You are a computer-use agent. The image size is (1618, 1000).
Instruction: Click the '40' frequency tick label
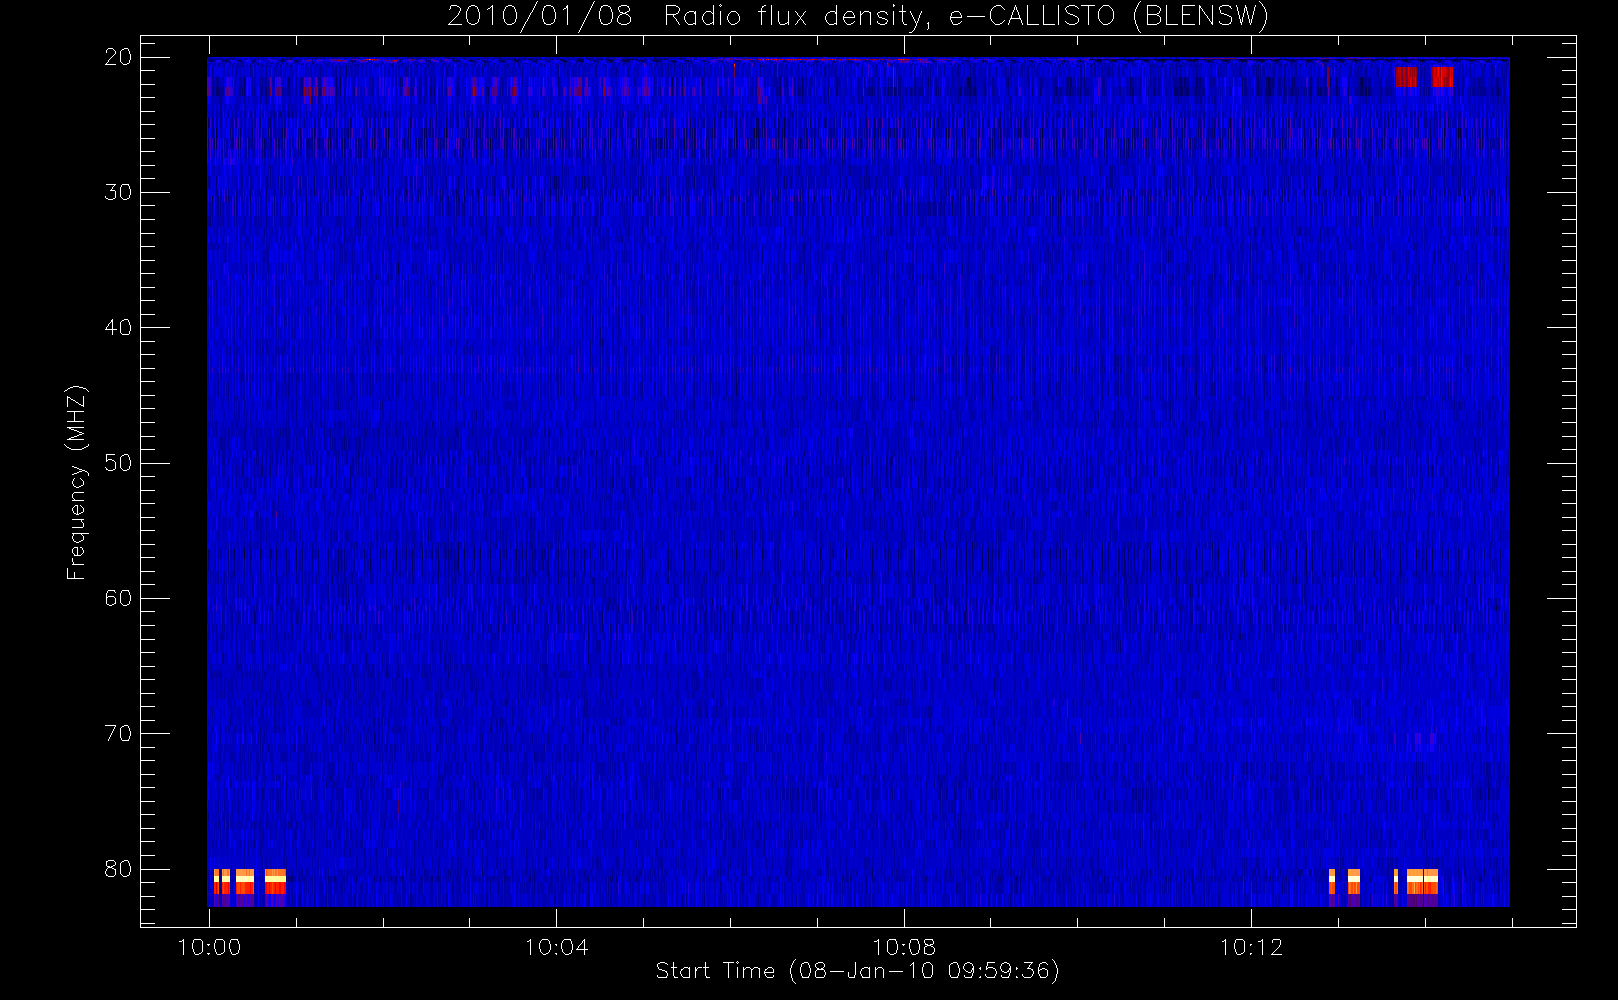[118, 328]
